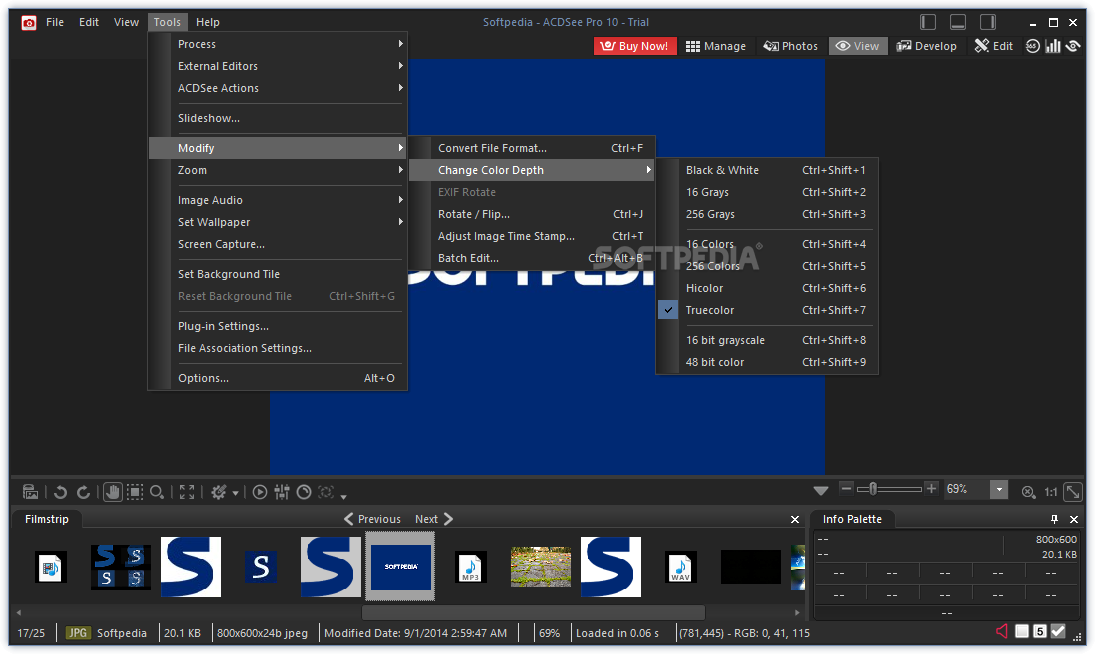Open the Edit menu in menu bar
1095x654 pixels.
pos(89,22)
